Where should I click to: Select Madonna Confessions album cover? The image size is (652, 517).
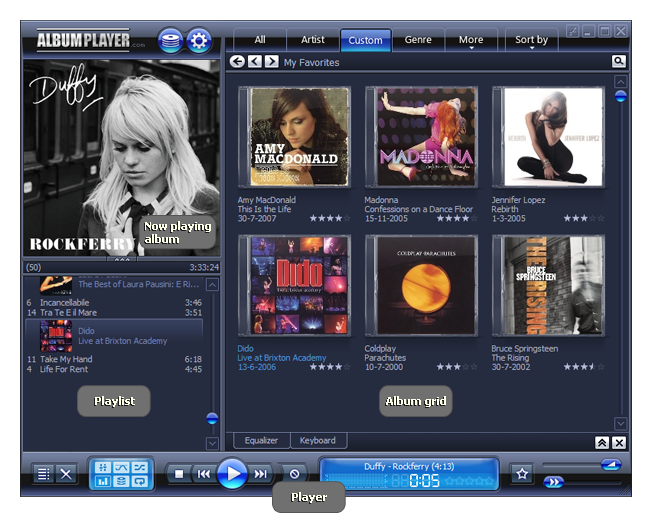click(421, 136)
